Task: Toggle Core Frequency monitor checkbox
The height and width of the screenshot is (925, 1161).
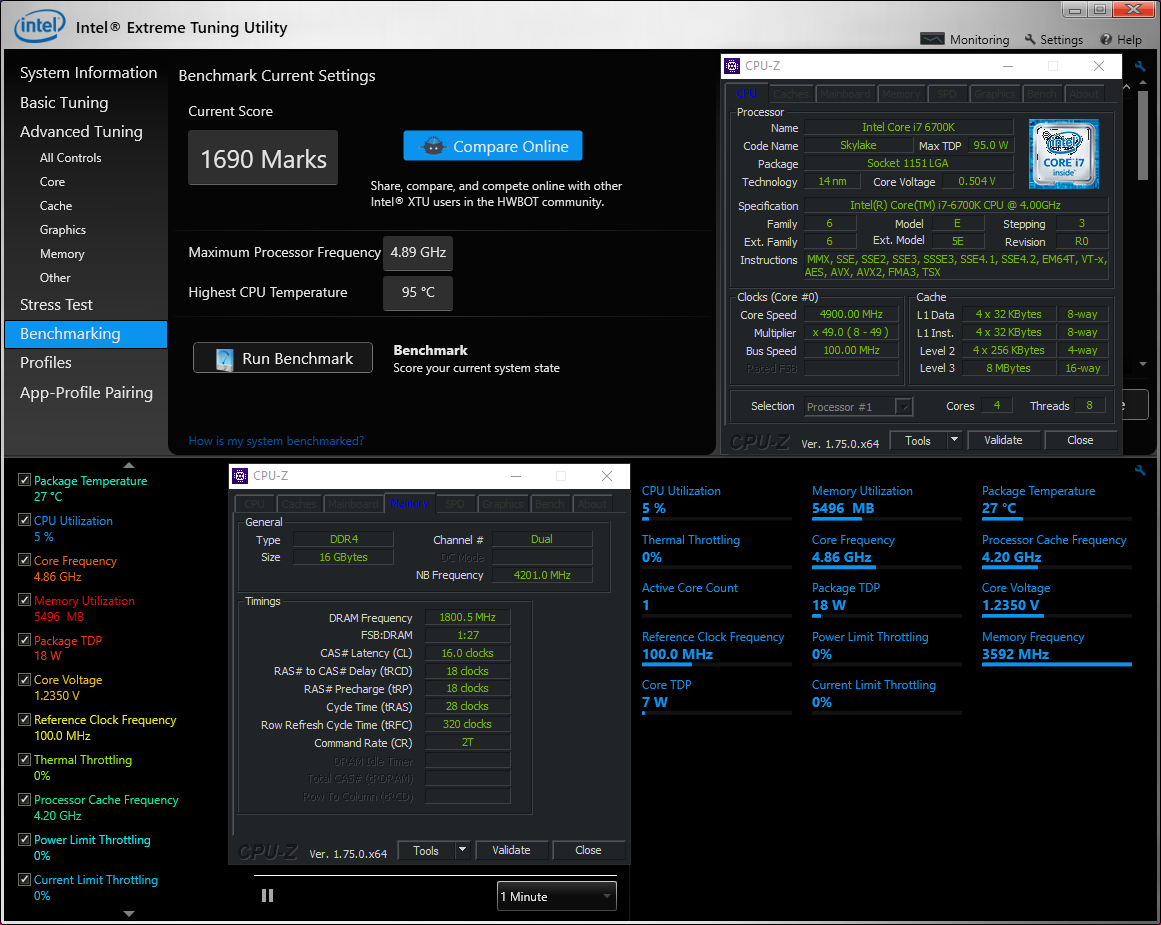Action: click(x=24, y=560)
